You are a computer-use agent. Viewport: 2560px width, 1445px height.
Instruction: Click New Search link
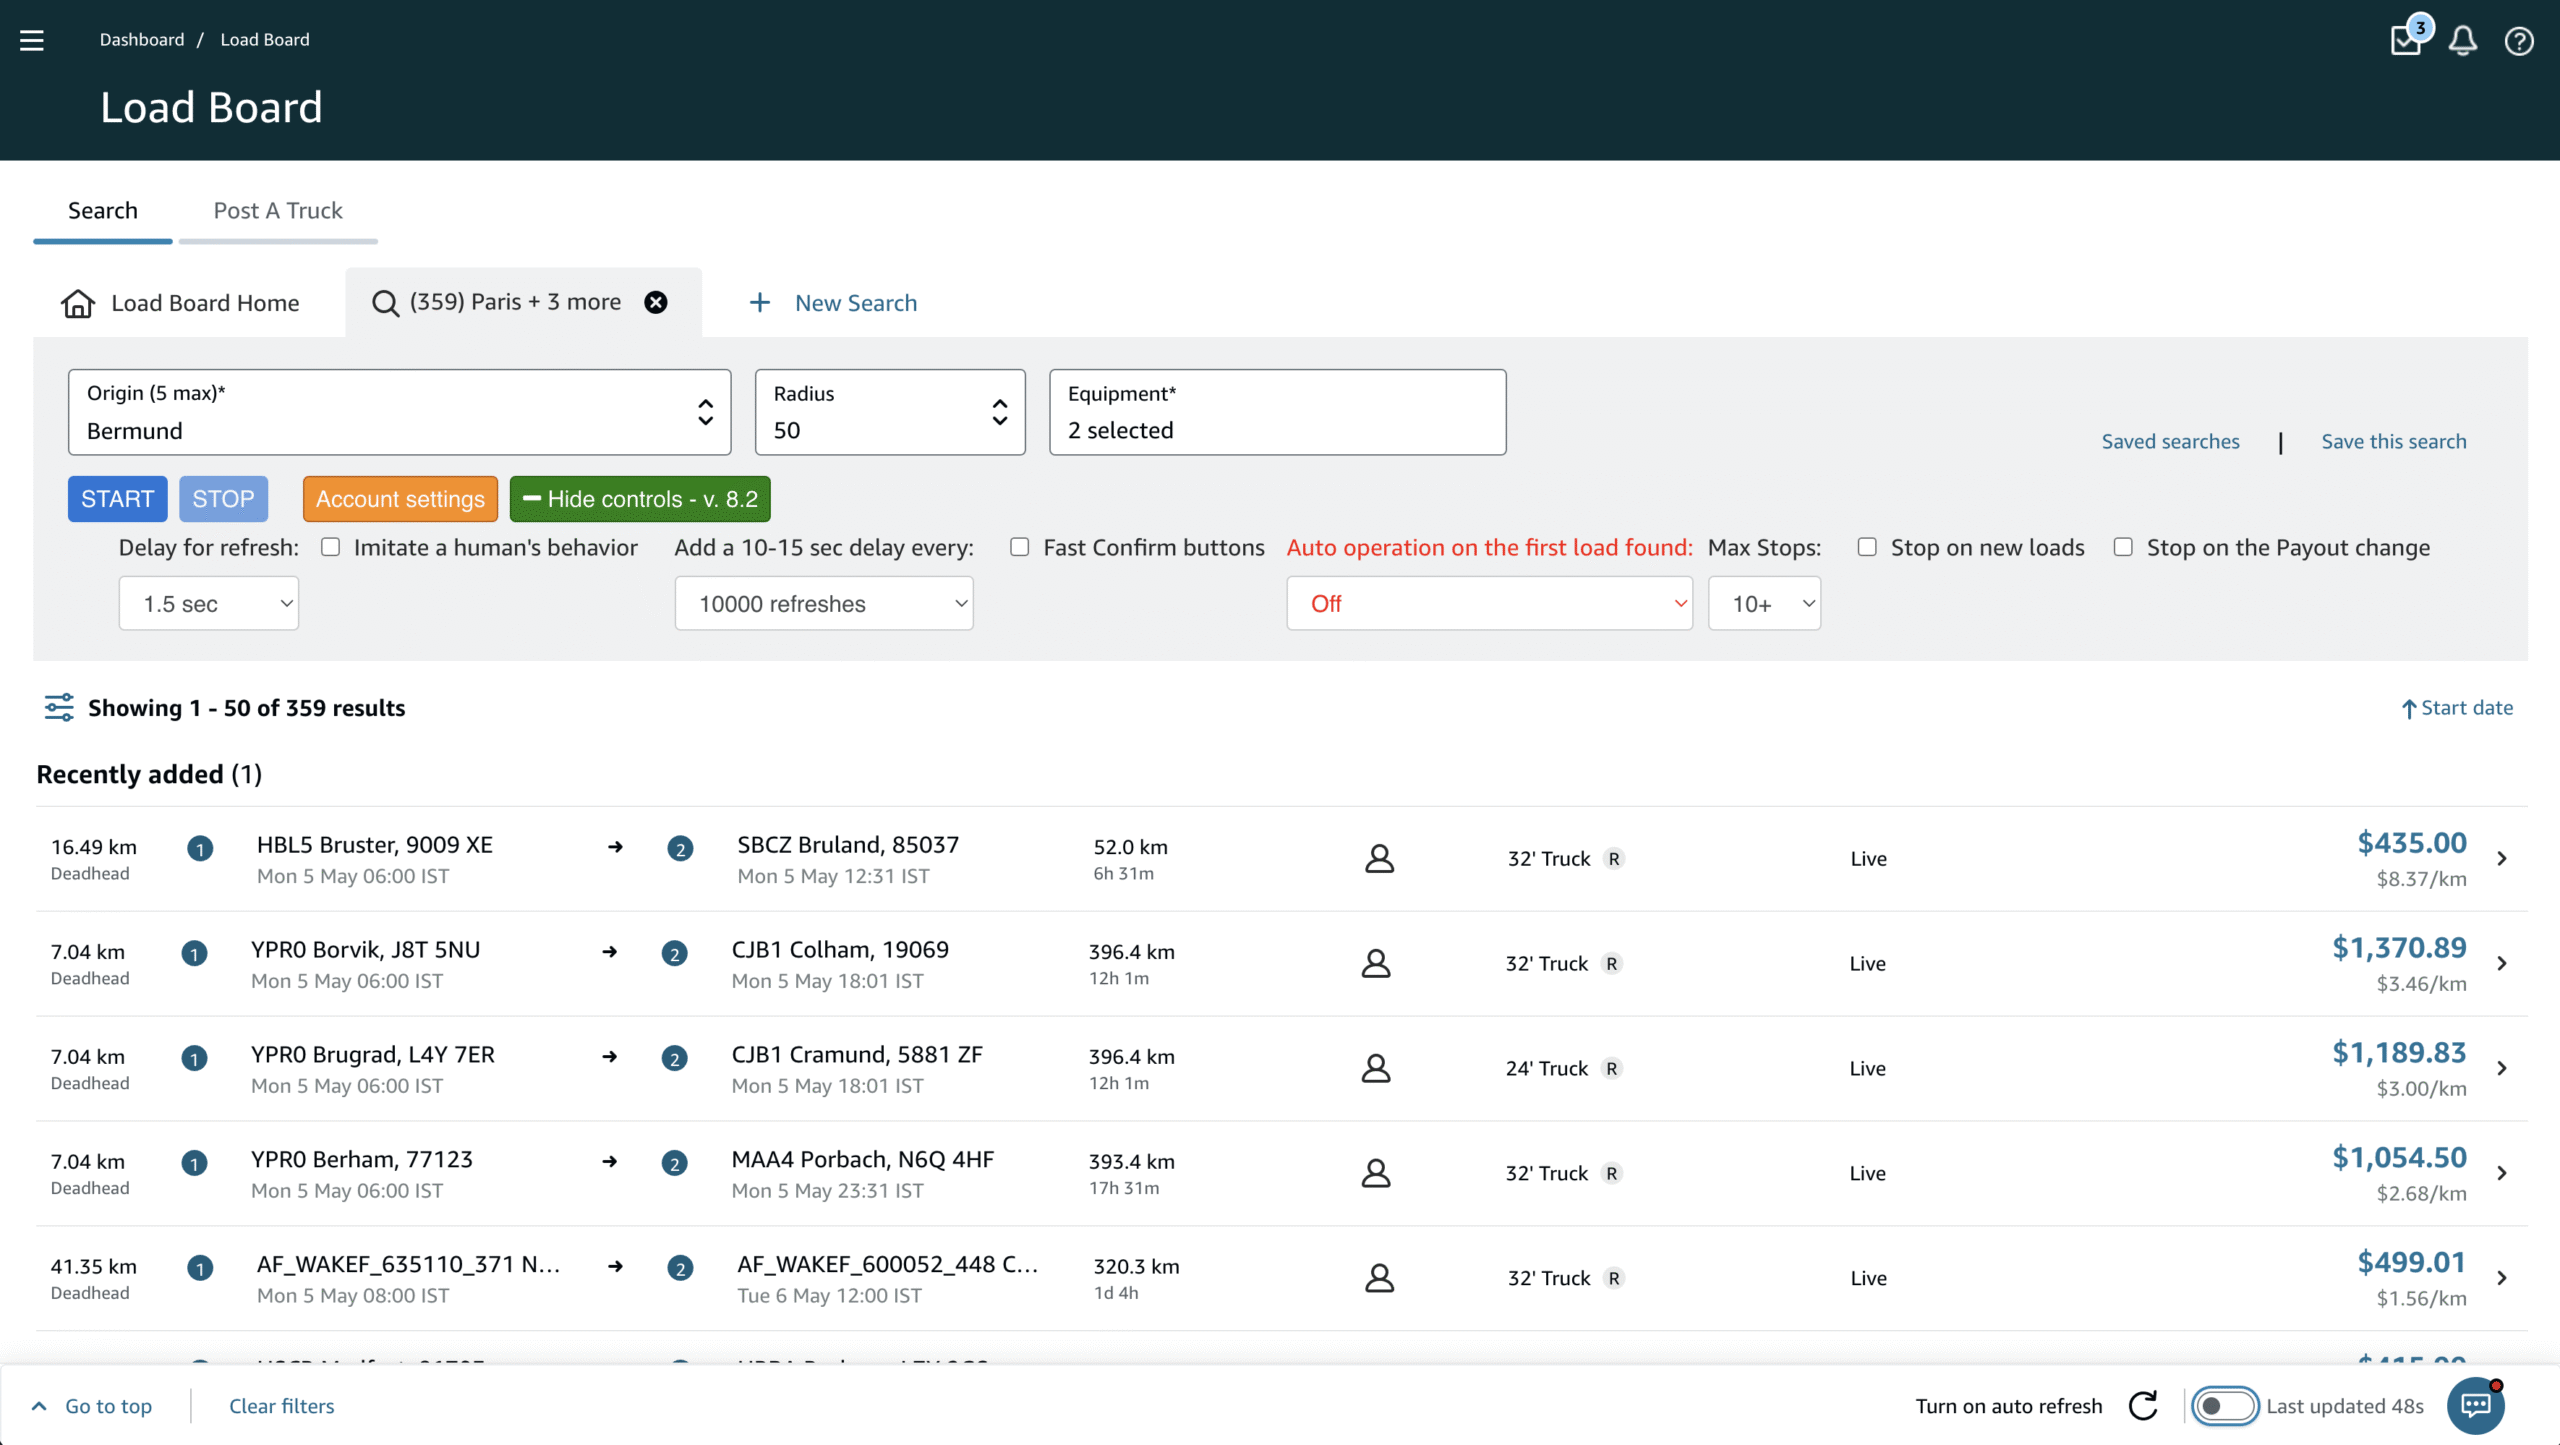pos(856,303)
